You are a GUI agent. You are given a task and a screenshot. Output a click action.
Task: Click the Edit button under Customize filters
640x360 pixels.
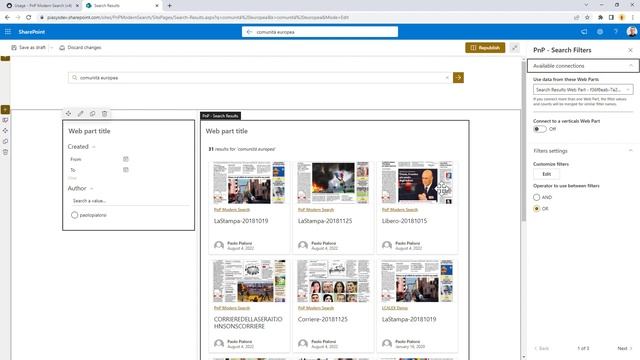click(546, 174)
